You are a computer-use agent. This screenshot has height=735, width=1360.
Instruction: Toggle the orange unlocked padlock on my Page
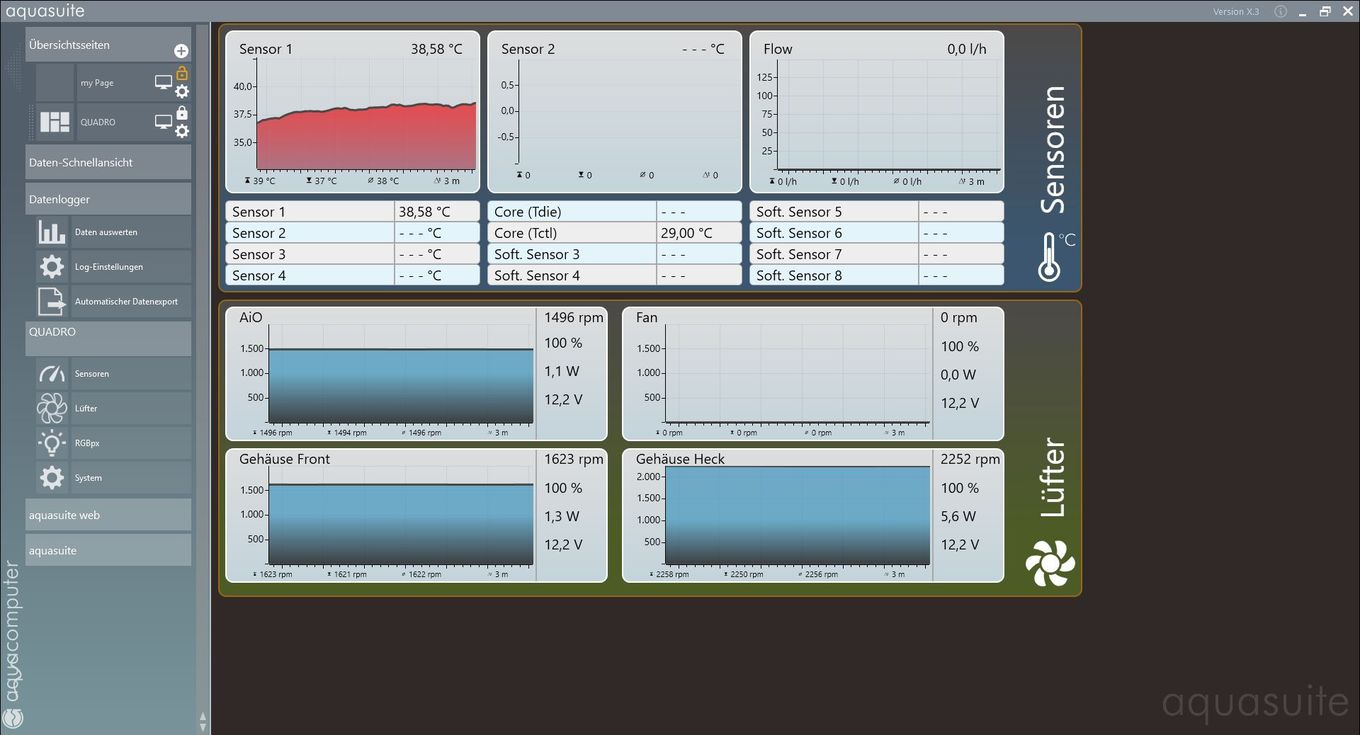coord(182,73)
